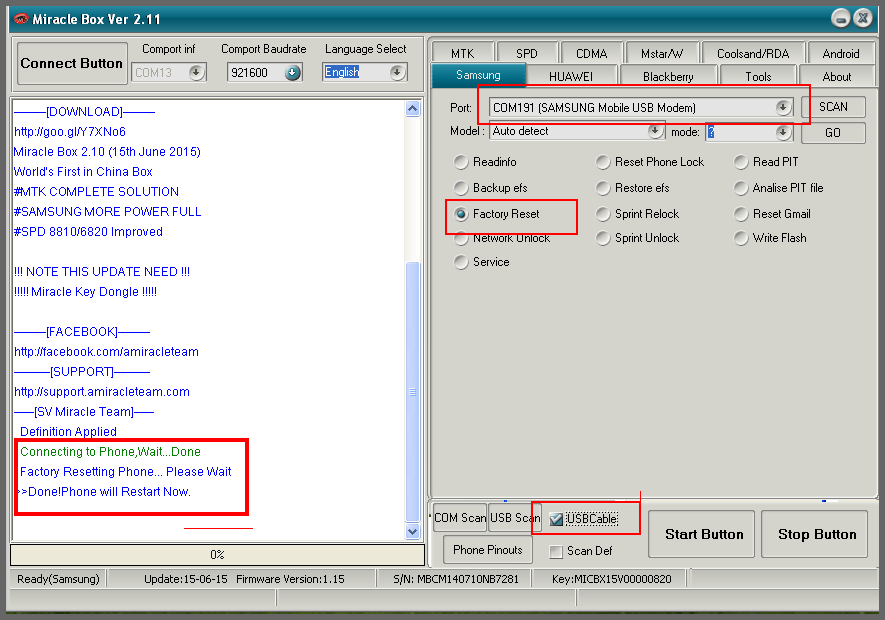Click the facebook.com/amiracleteam link
The width and height of the screenshot is (885, 620).
pos(106,352)
